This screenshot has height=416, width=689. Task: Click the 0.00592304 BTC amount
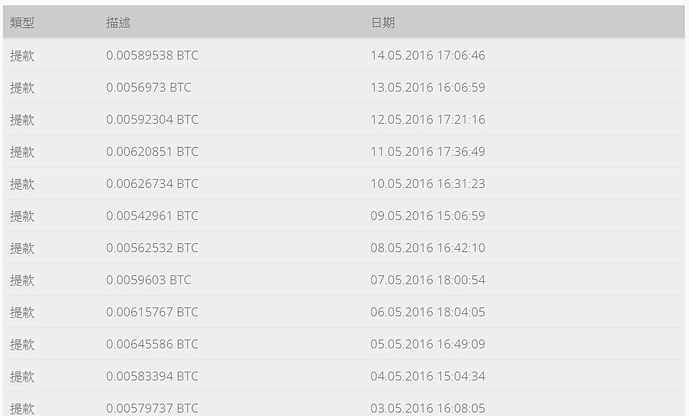coord(152,119)
